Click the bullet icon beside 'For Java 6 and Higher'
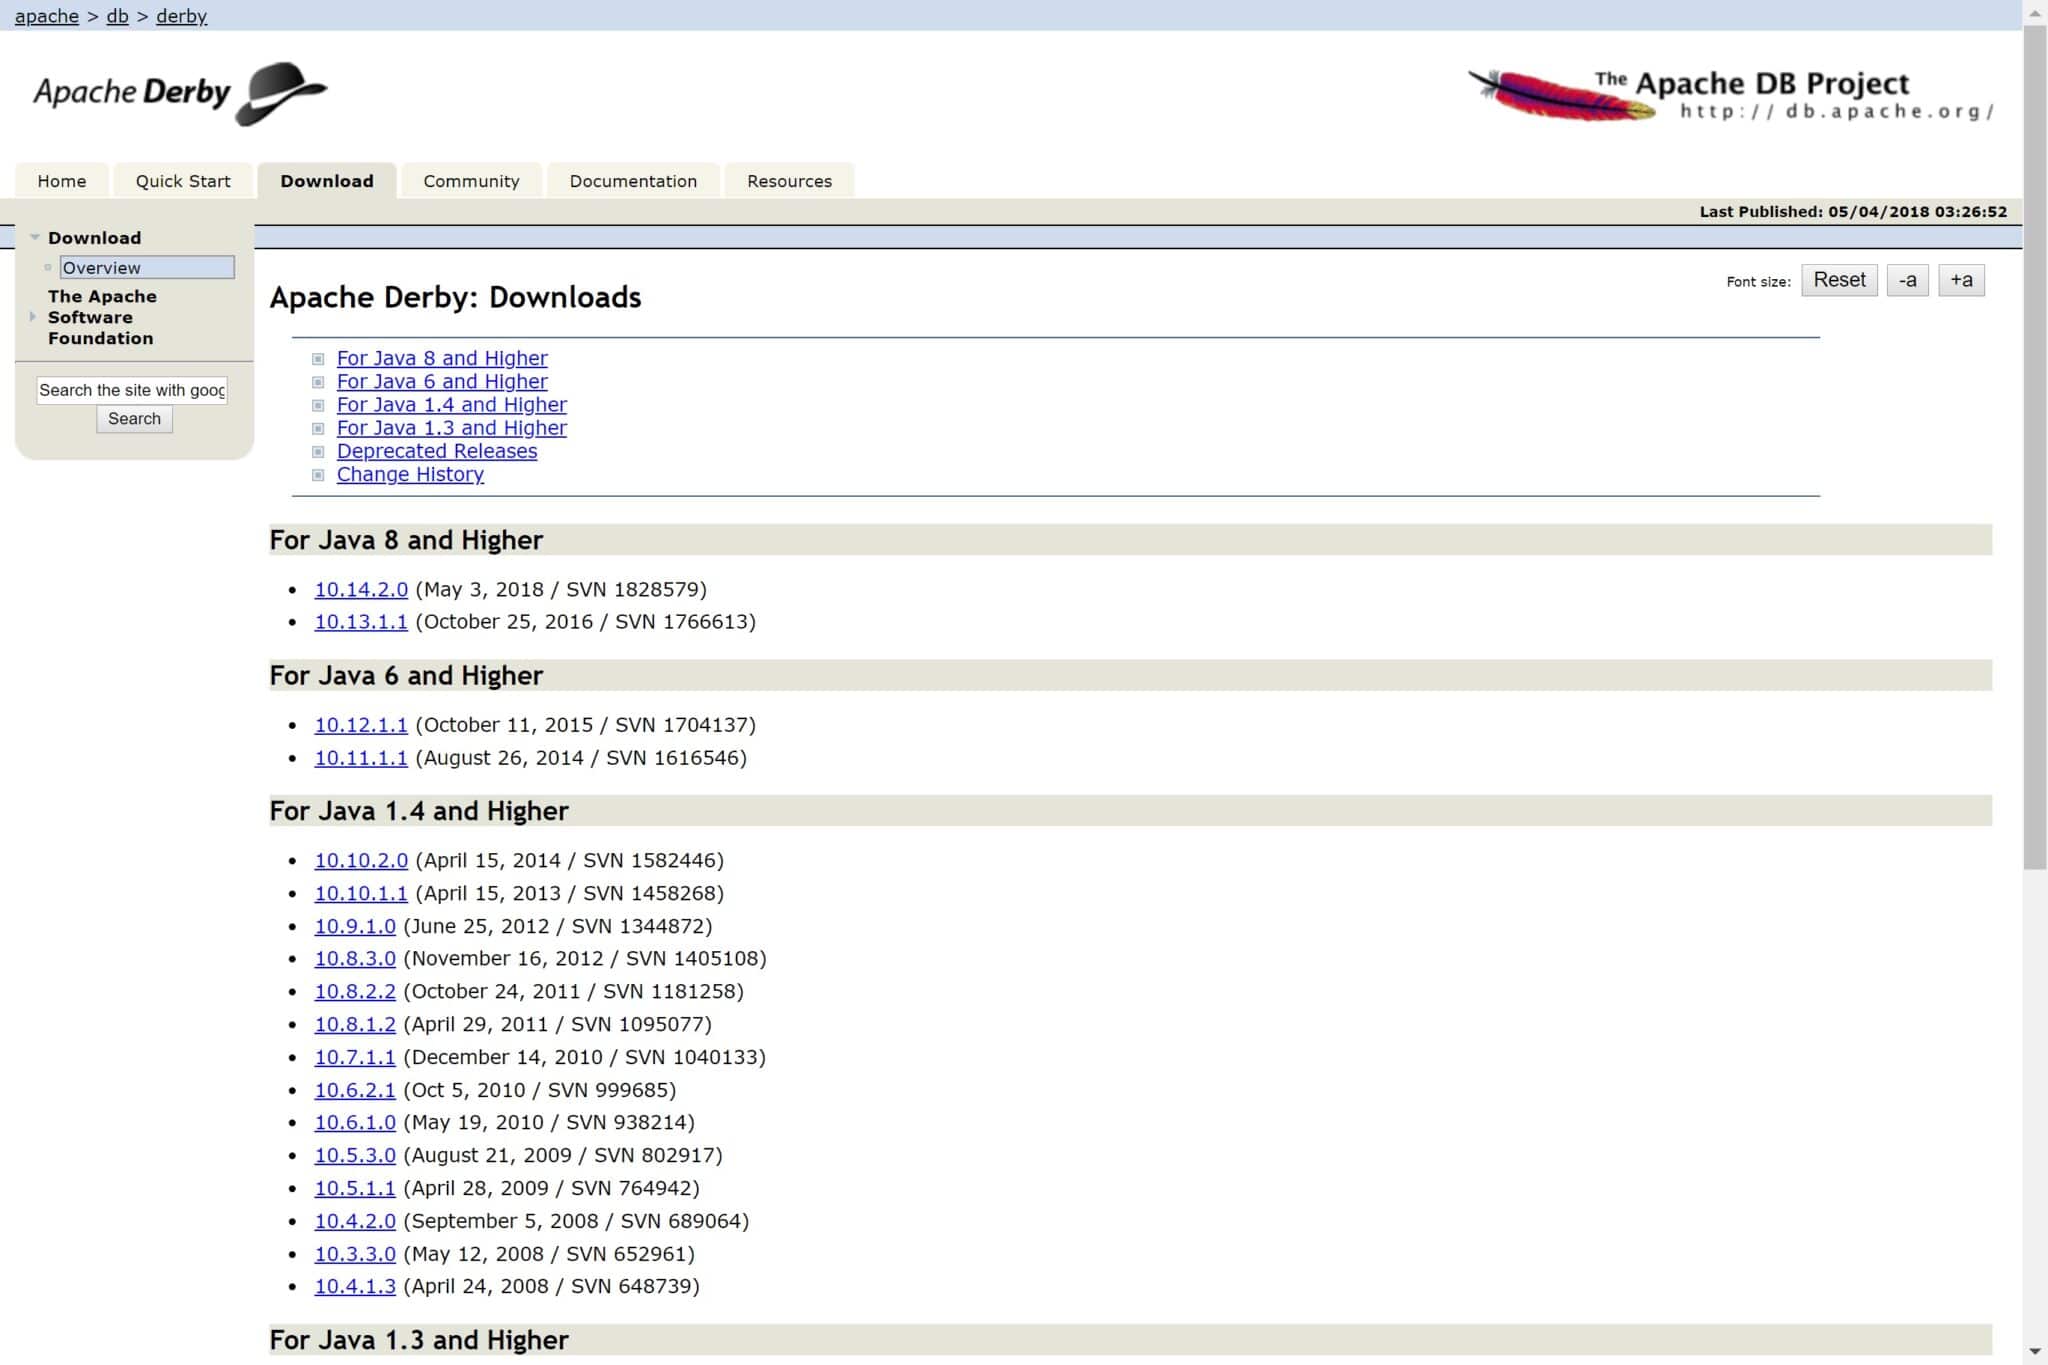This screenshot has width=2048, height=1365. pyautogui.click(x=318, y=381)
